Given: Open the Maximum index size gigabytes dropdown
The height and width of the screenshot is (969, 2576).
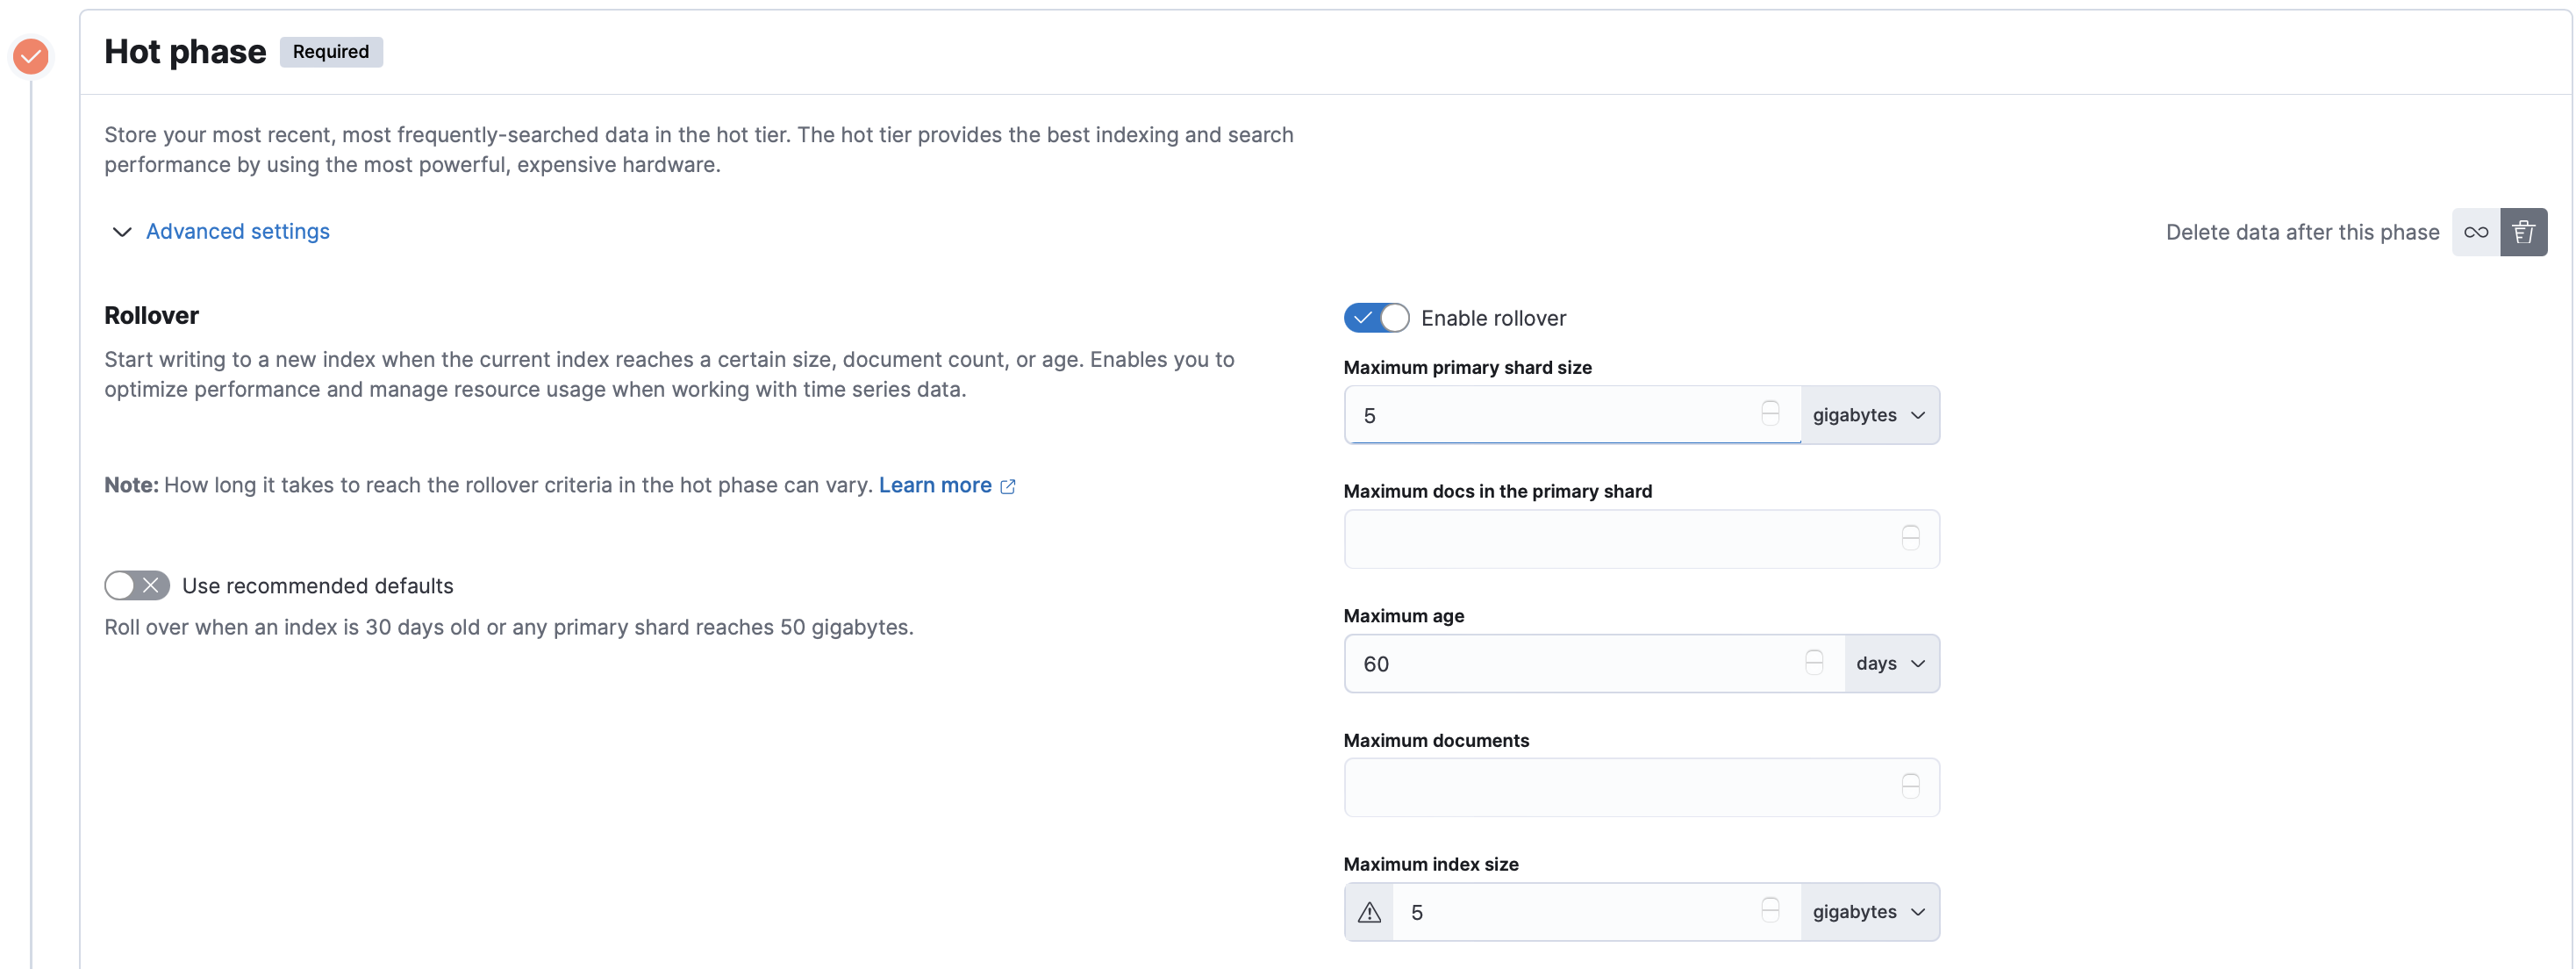Looking at the screenshot, I should coord(1869,912).
